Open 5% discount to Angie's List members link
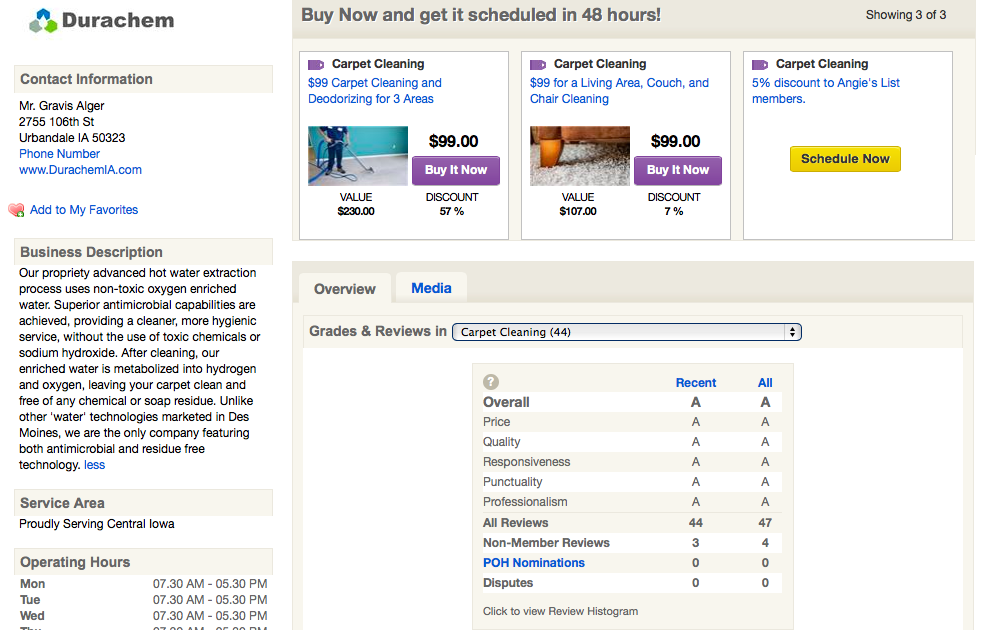The image size is (989, 630). 826,91
